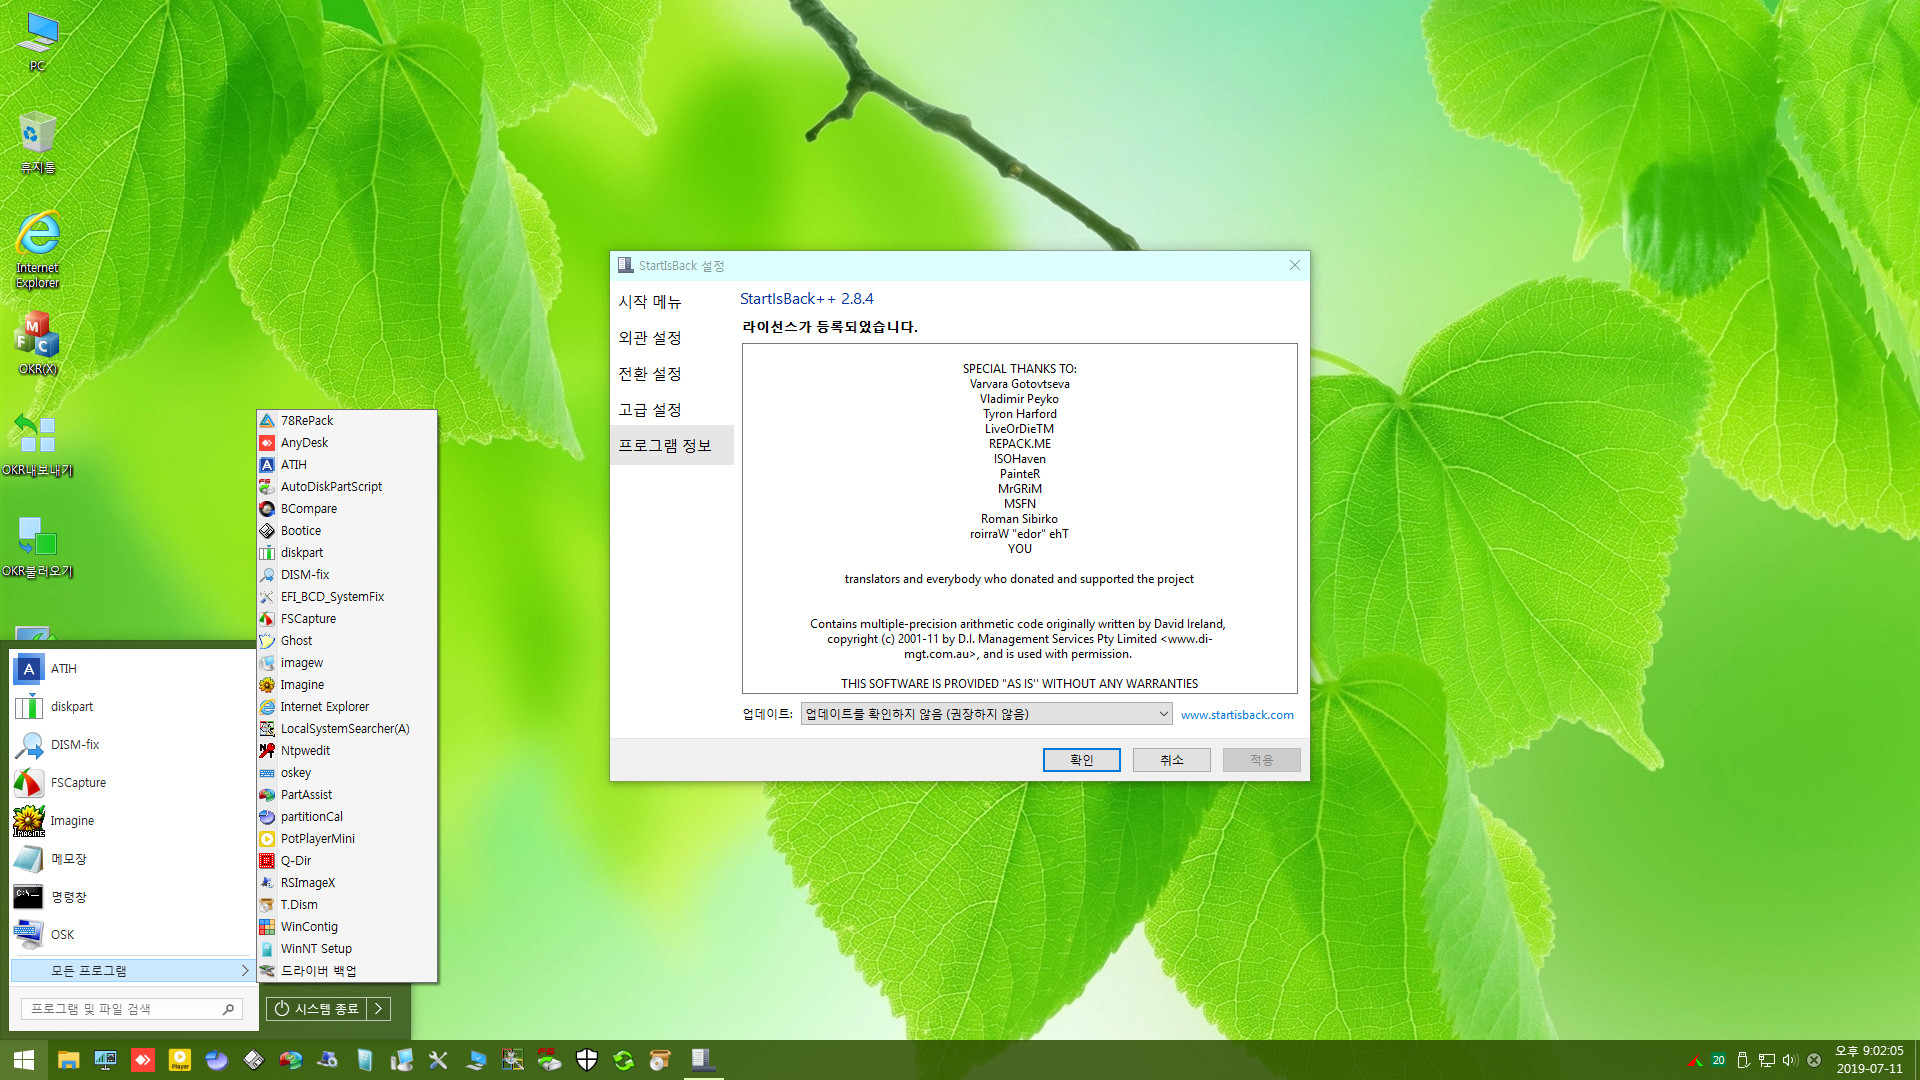The height and width of the screenshot is (1080, 1920).
Task: Expand 모든 프로그램 all programs
Action: tap(132, 971)
